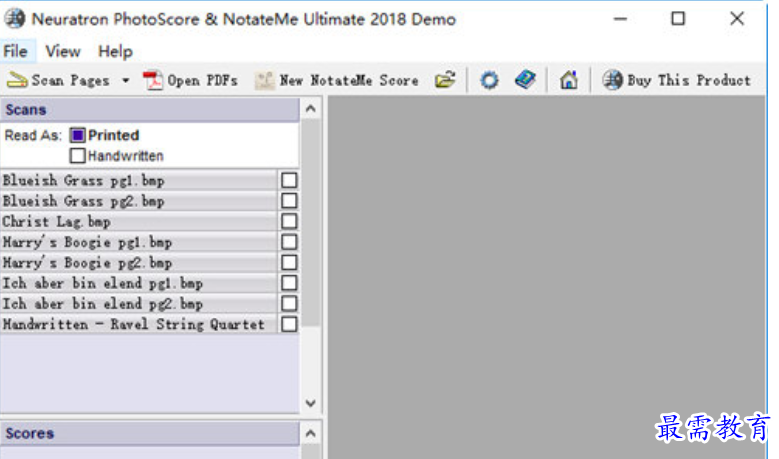Minimize the PhotoScore window
This screenshot has width=779, height=459.
coord(620,19)
